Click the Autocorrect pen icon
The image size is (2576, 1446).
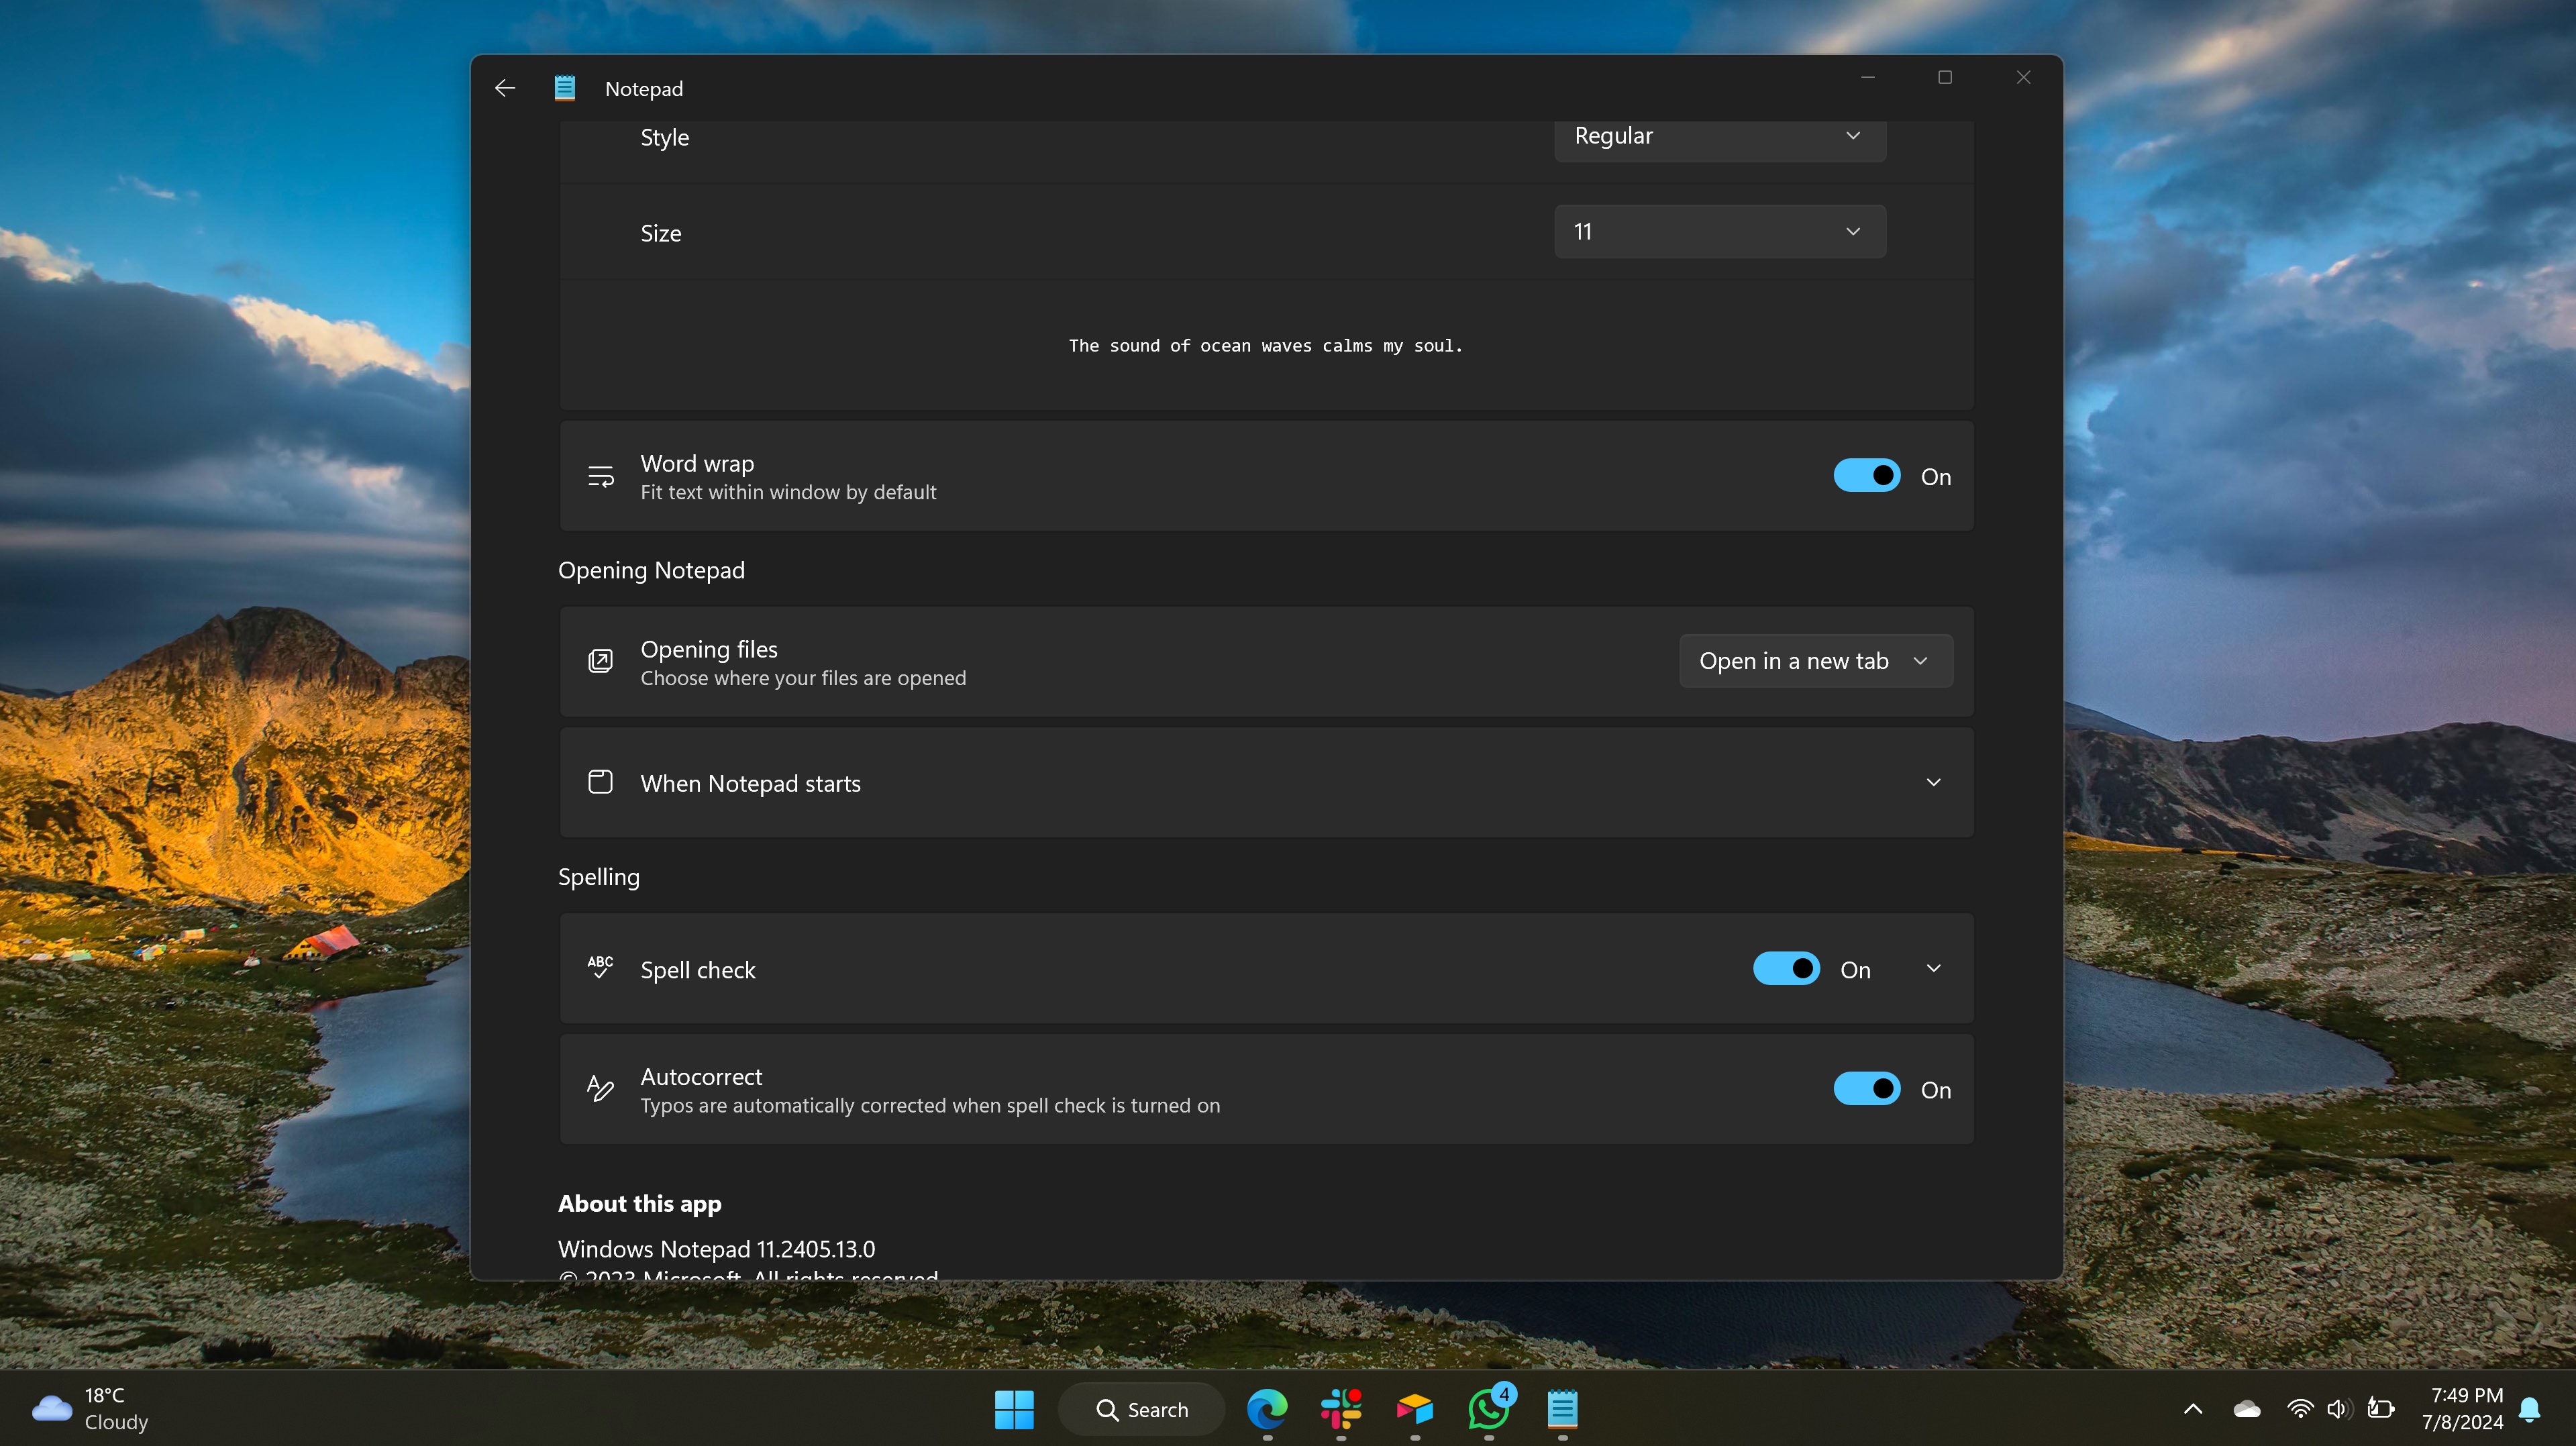598,1087
